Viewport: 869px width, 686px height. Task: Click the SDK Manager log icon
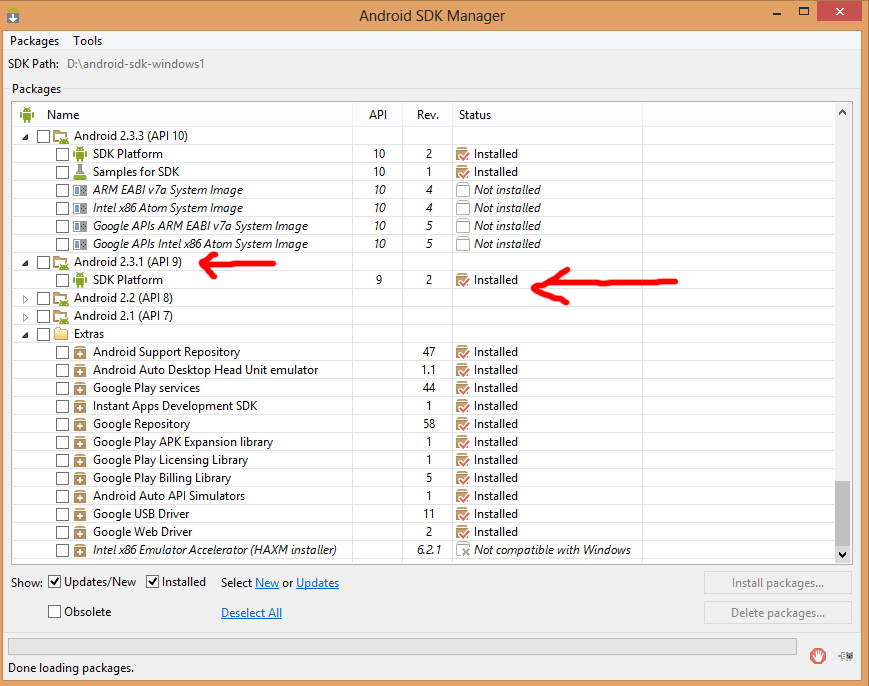pyautogui.click(x=846, y=655)
